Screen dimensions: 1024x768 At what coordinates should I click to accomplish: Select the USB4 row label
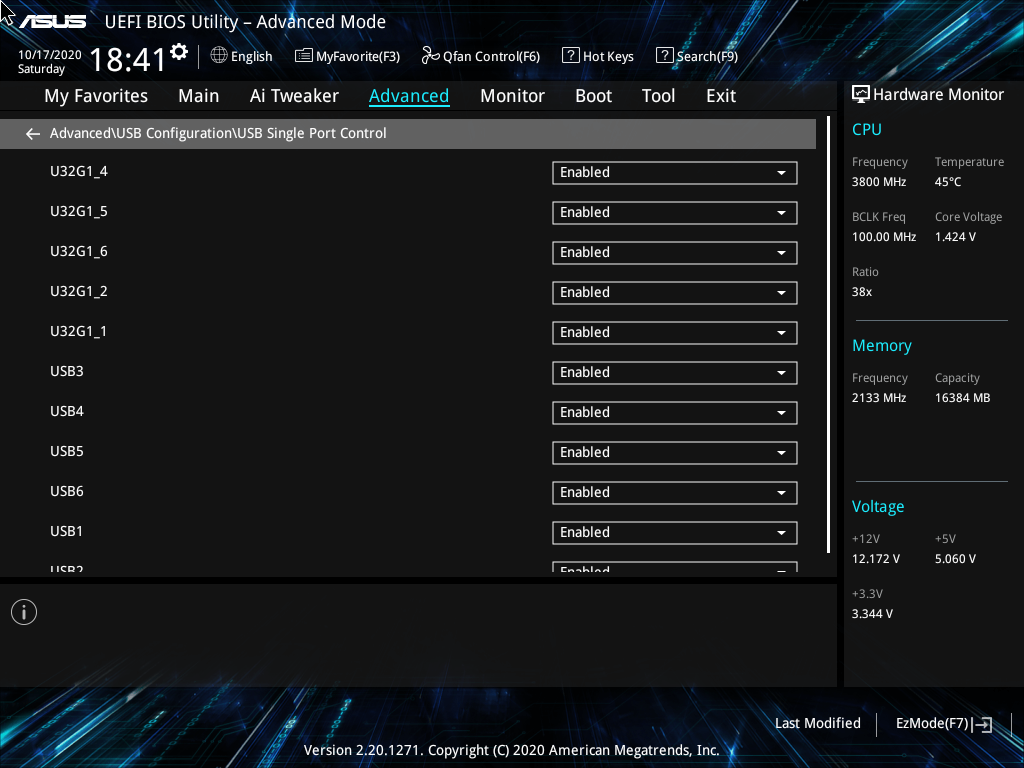point(67,411)
